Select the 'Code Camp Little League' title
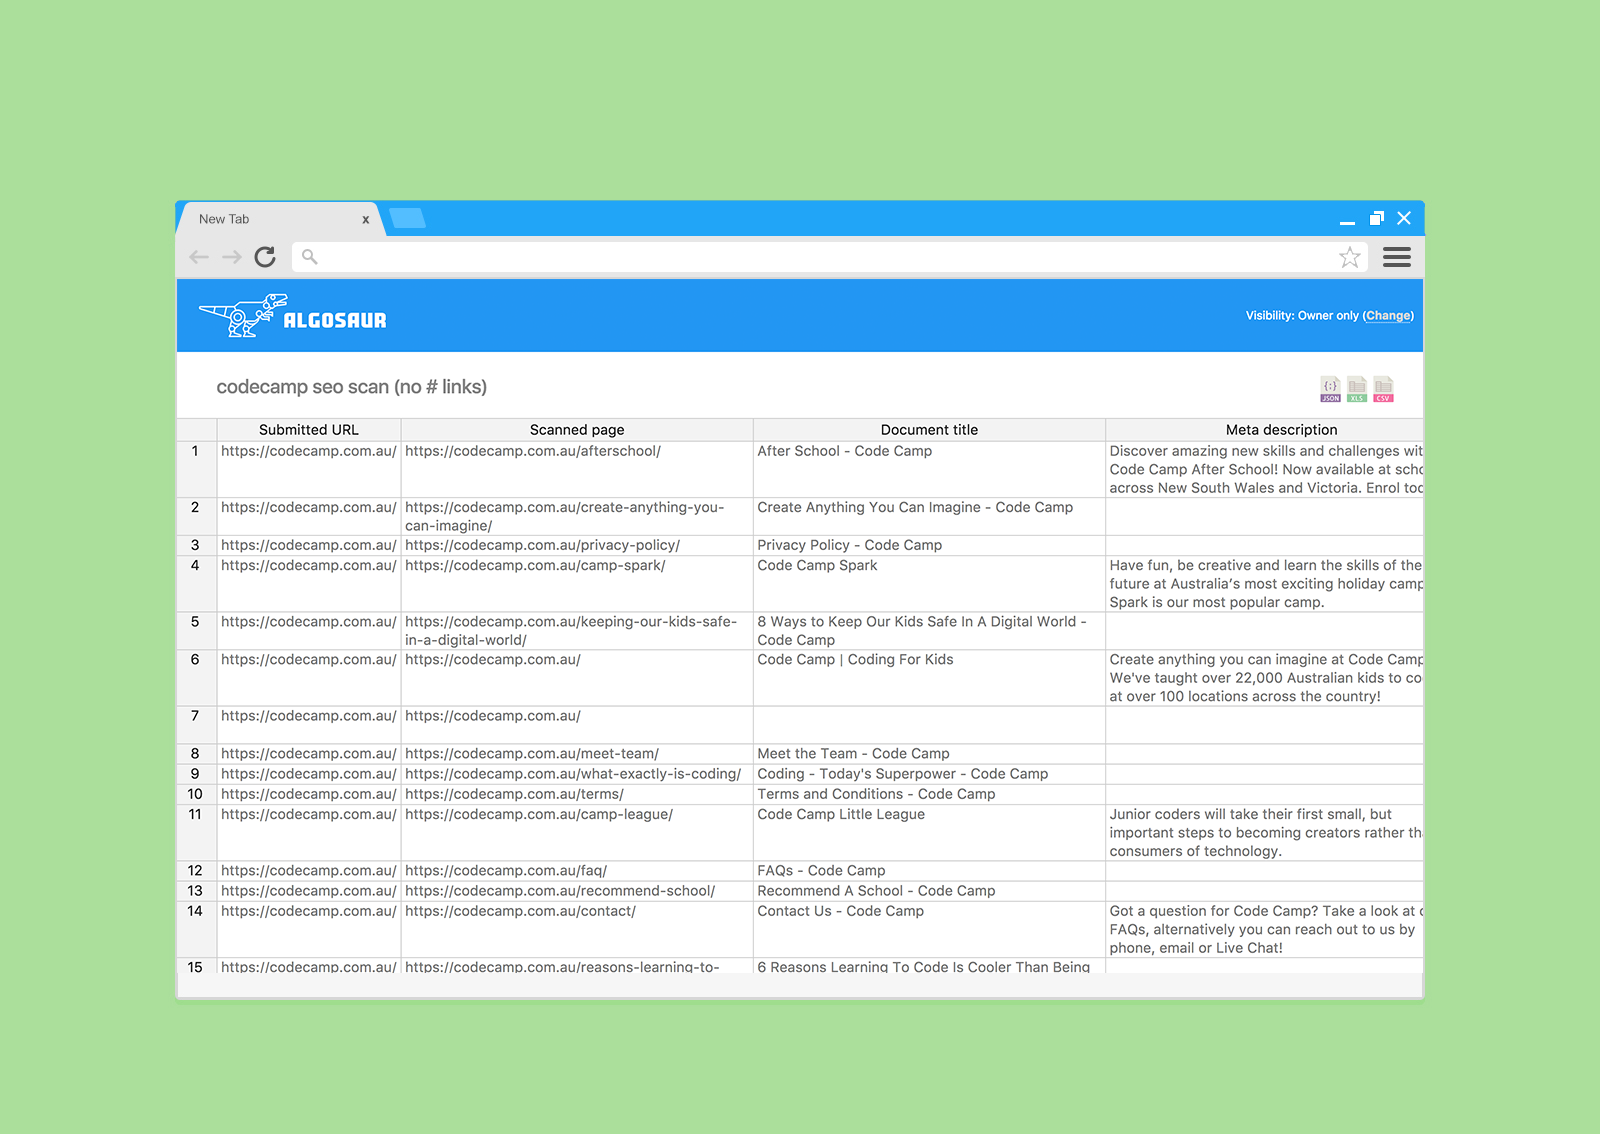Viewport: 1600px width, 1134px height. 841,814
